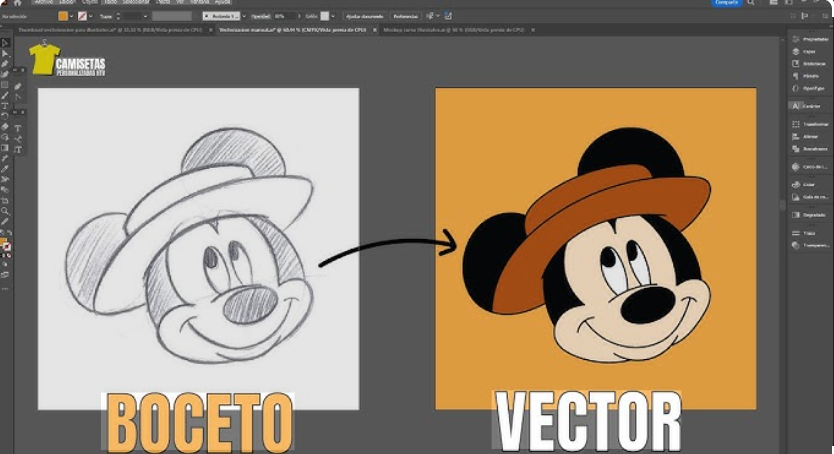
Task: Close the Thumbnail vectorizacion tab
Action: pos(210,30)
